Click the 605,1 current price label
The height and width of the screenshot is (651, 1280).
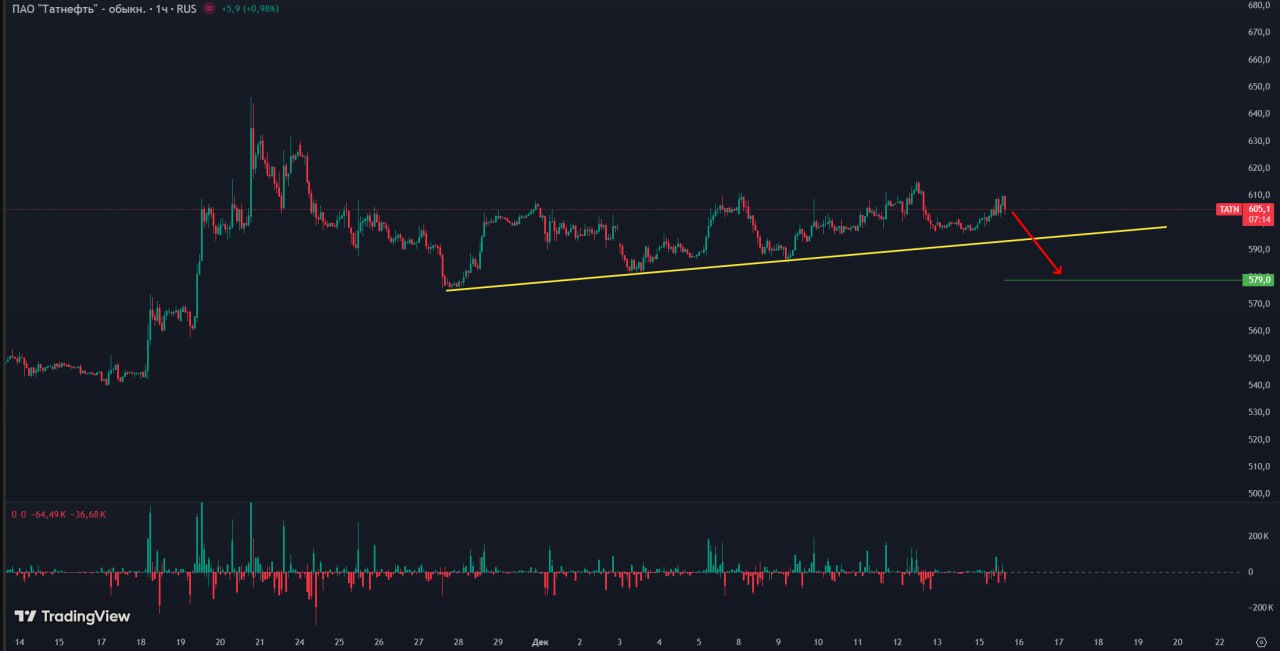pos(1260,209)
